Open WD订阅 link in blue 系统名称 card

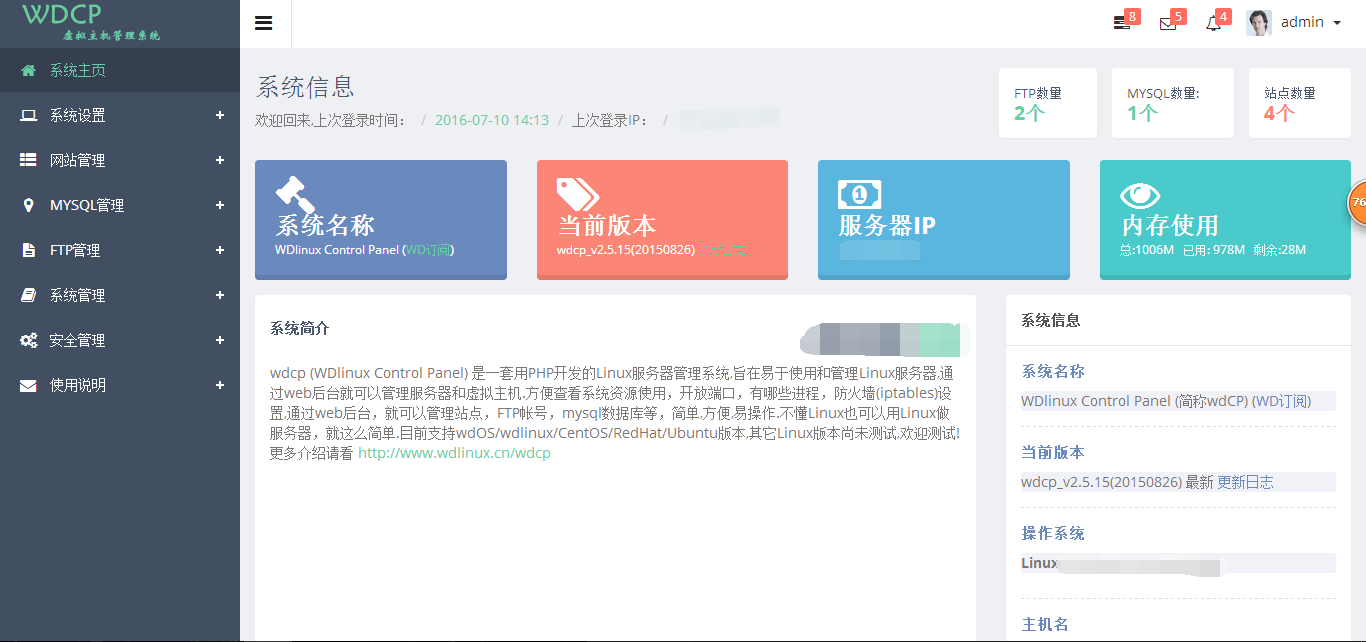point(427,250)
